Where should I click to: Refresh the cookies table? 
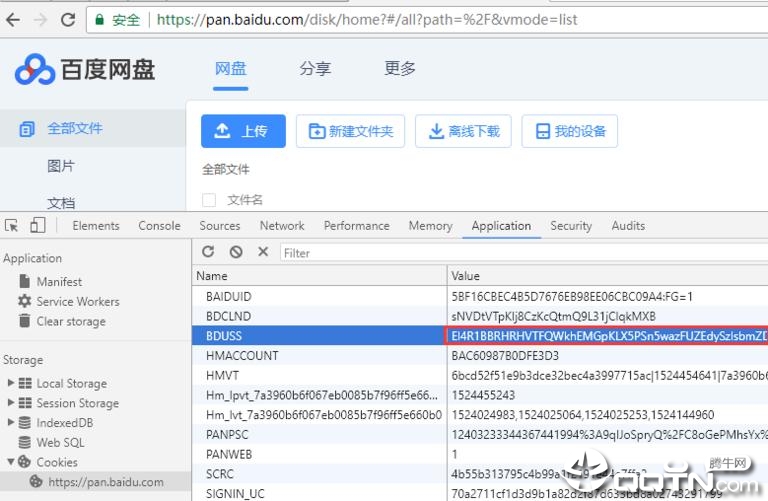click(208, 252)
